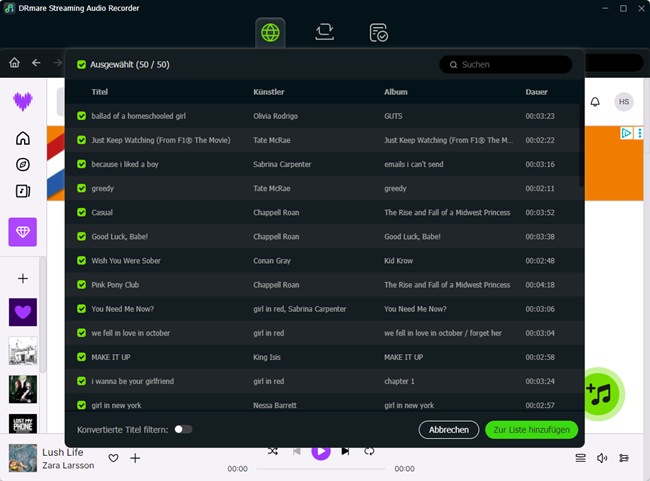Uncheck Wish You Were Sober checkbox
The image size is (650, 481).
click(81, 260)
